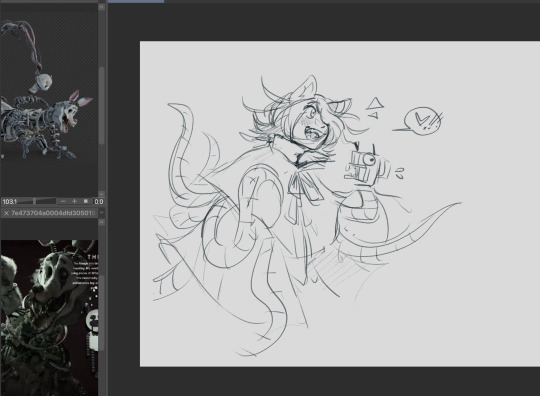Click upper Sub View scrollbar down arrow
This screenshot has width=540, height=396.
click(101, 194)
